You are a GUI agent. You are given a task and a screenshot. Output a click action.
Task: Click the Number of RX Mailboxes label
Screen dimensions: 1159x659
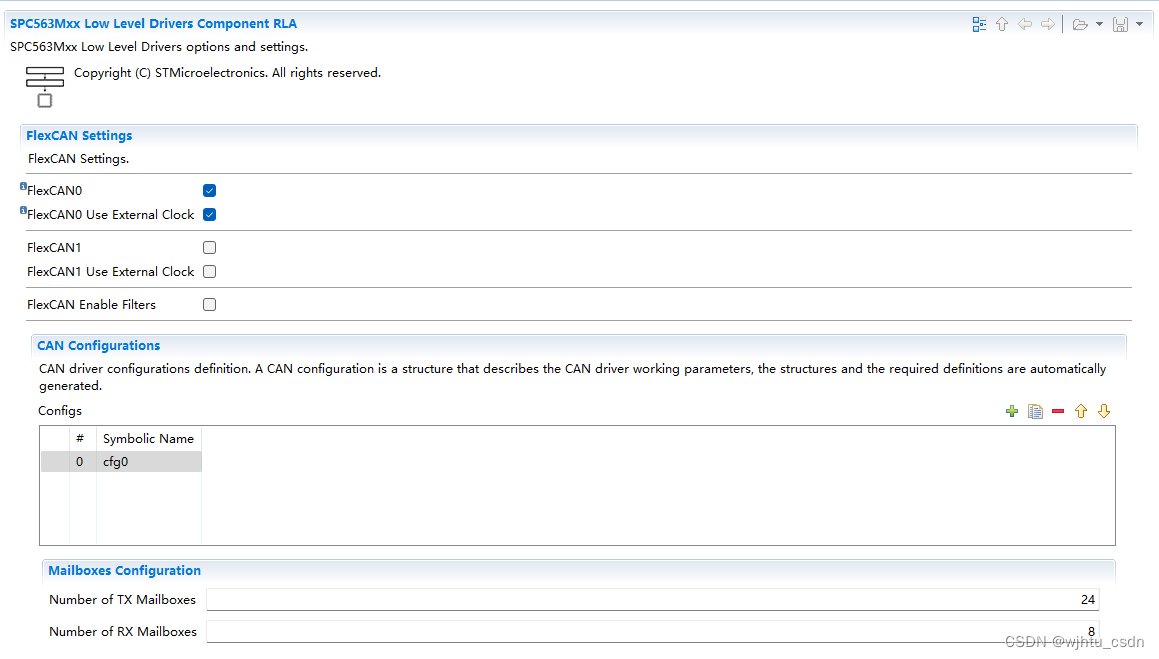[123, 632]
